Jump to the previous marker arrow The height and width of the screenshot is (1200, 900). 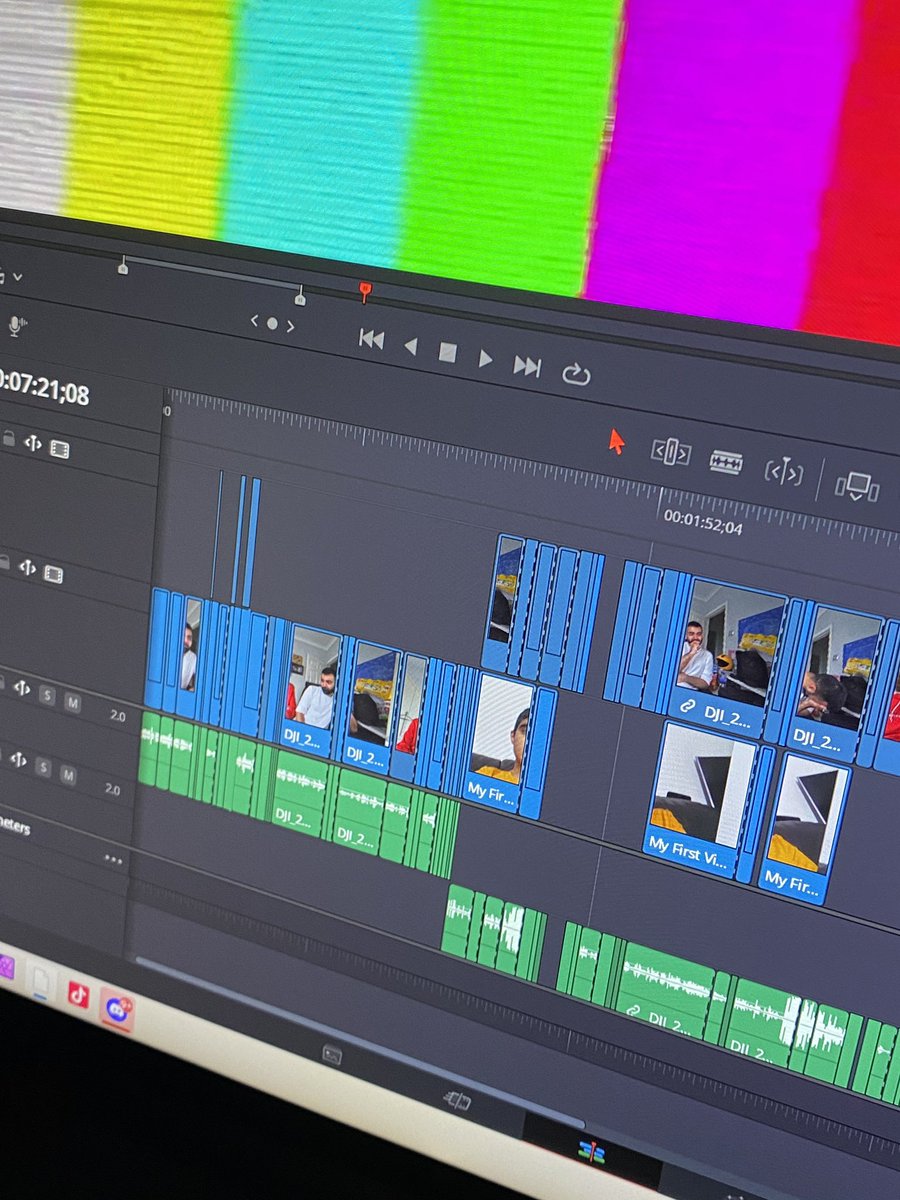254,322
